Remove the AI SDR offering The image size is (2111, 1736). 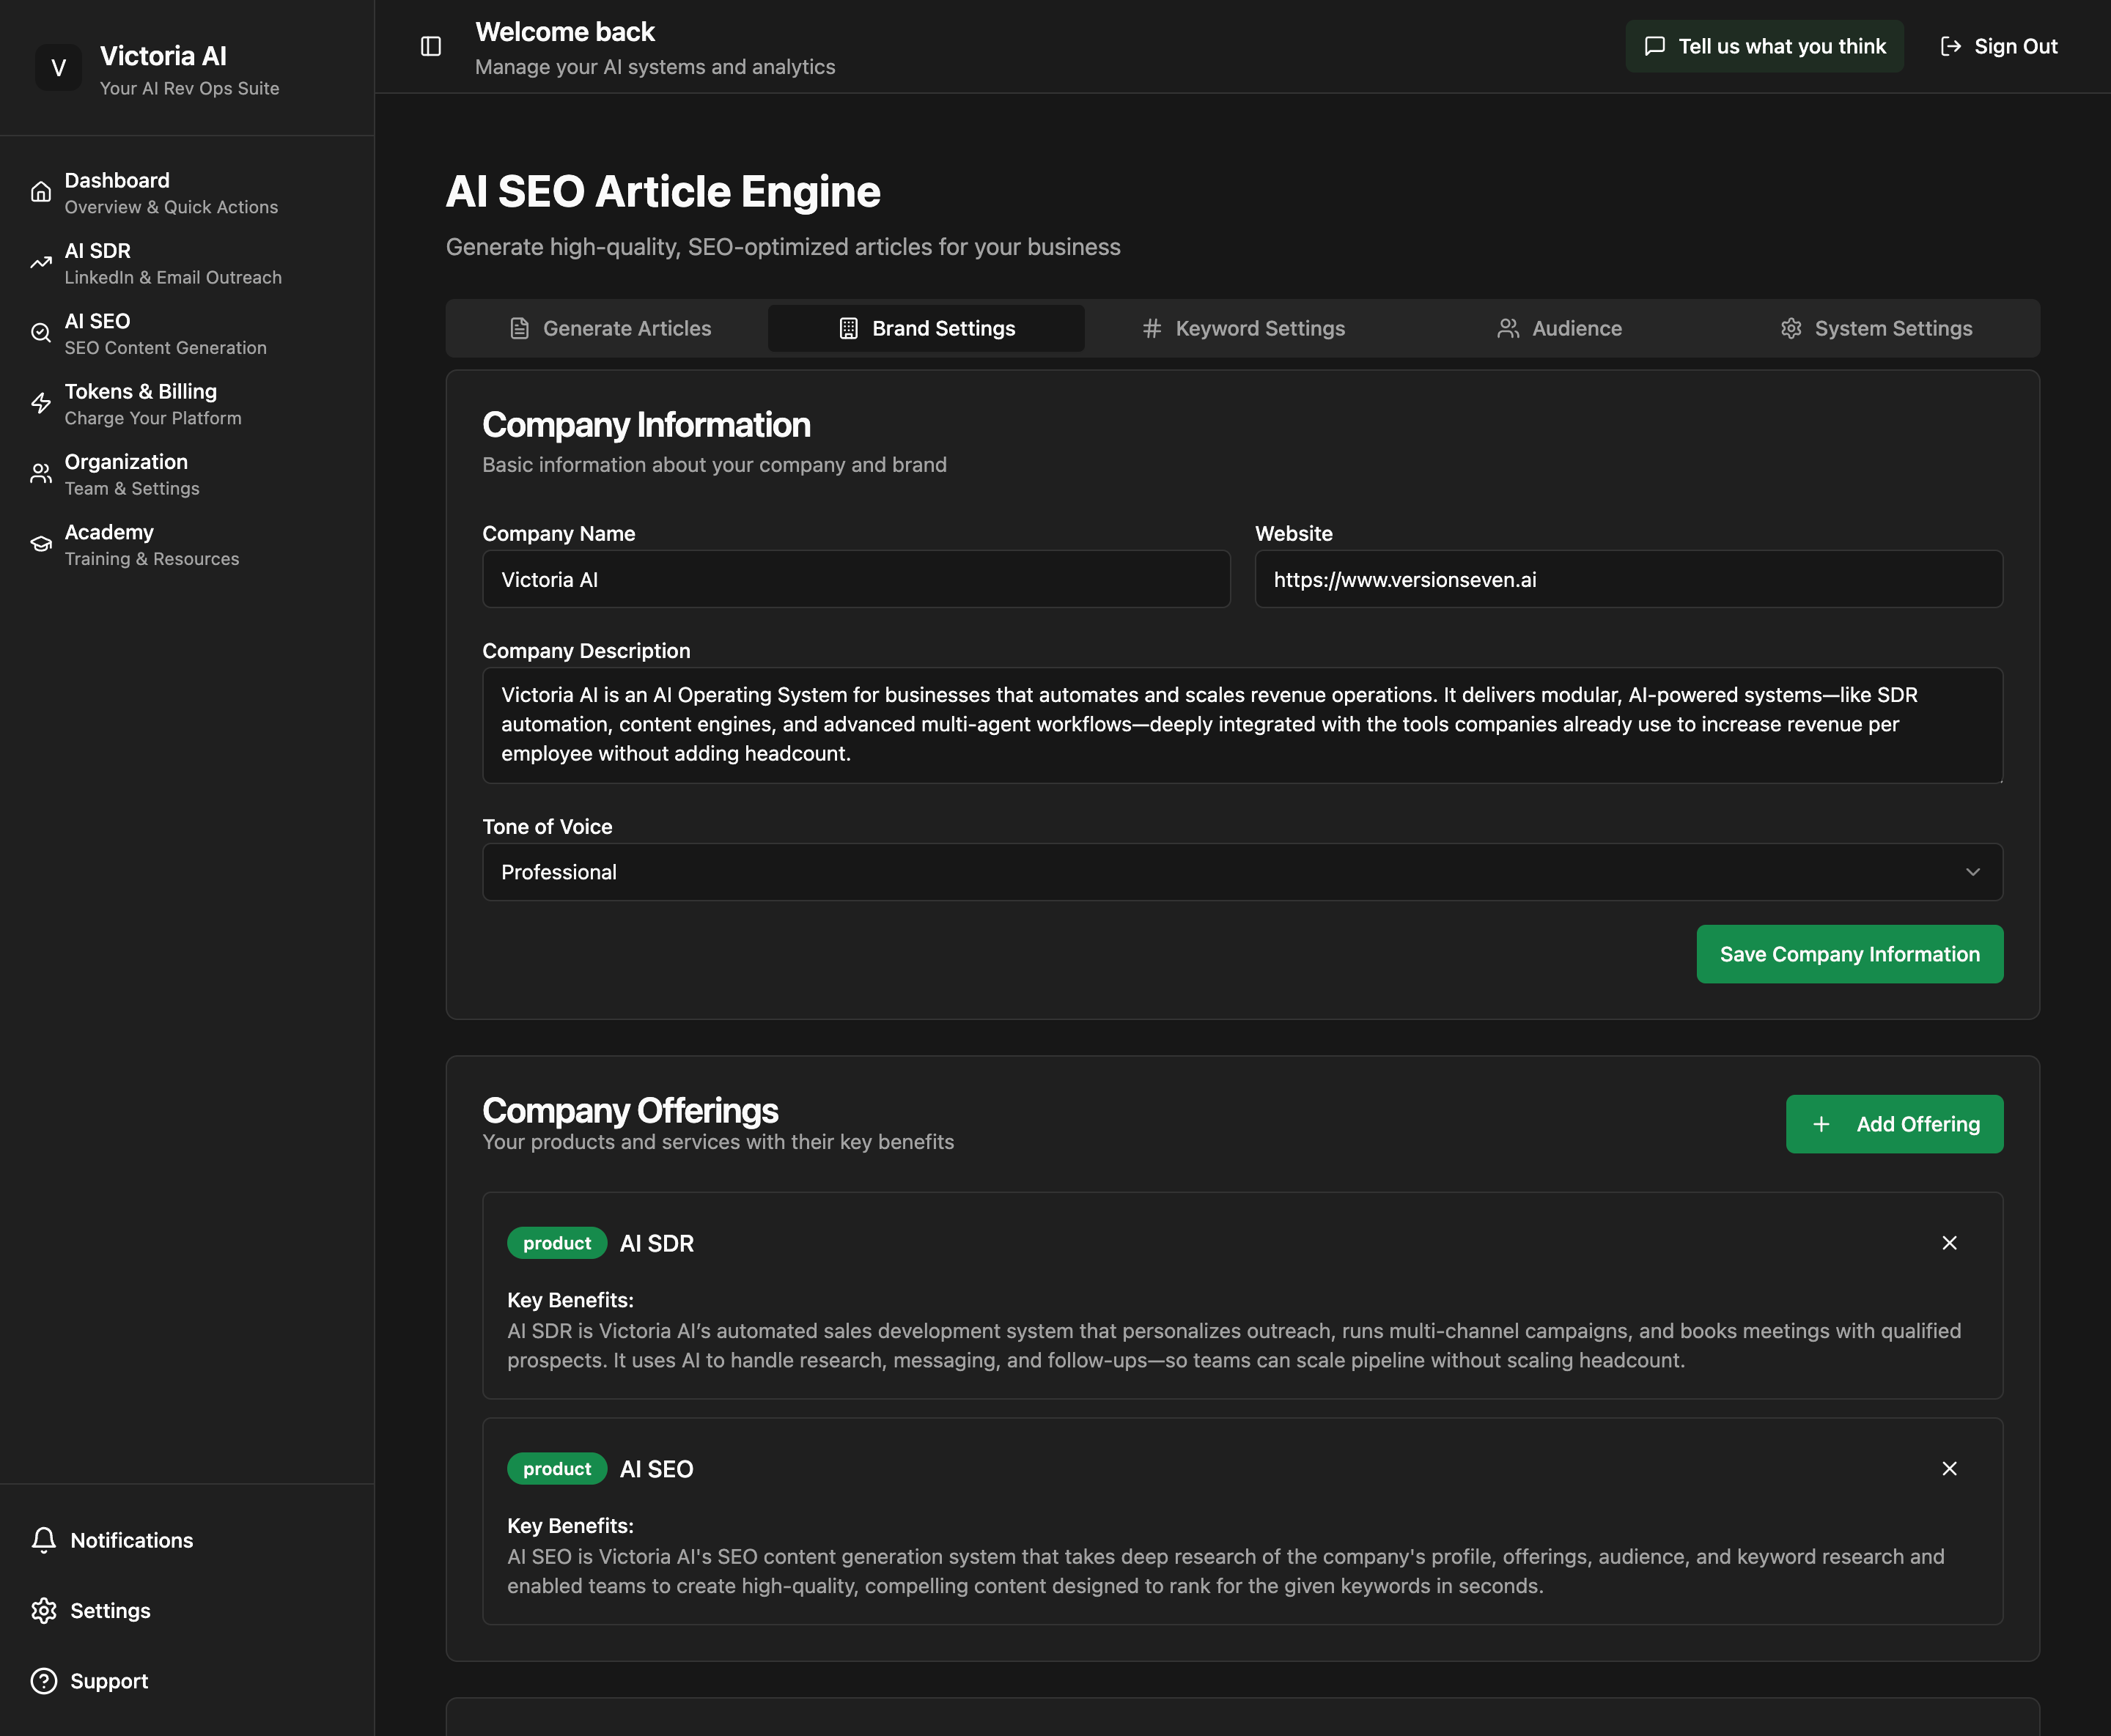[x=1949, y=1243]
